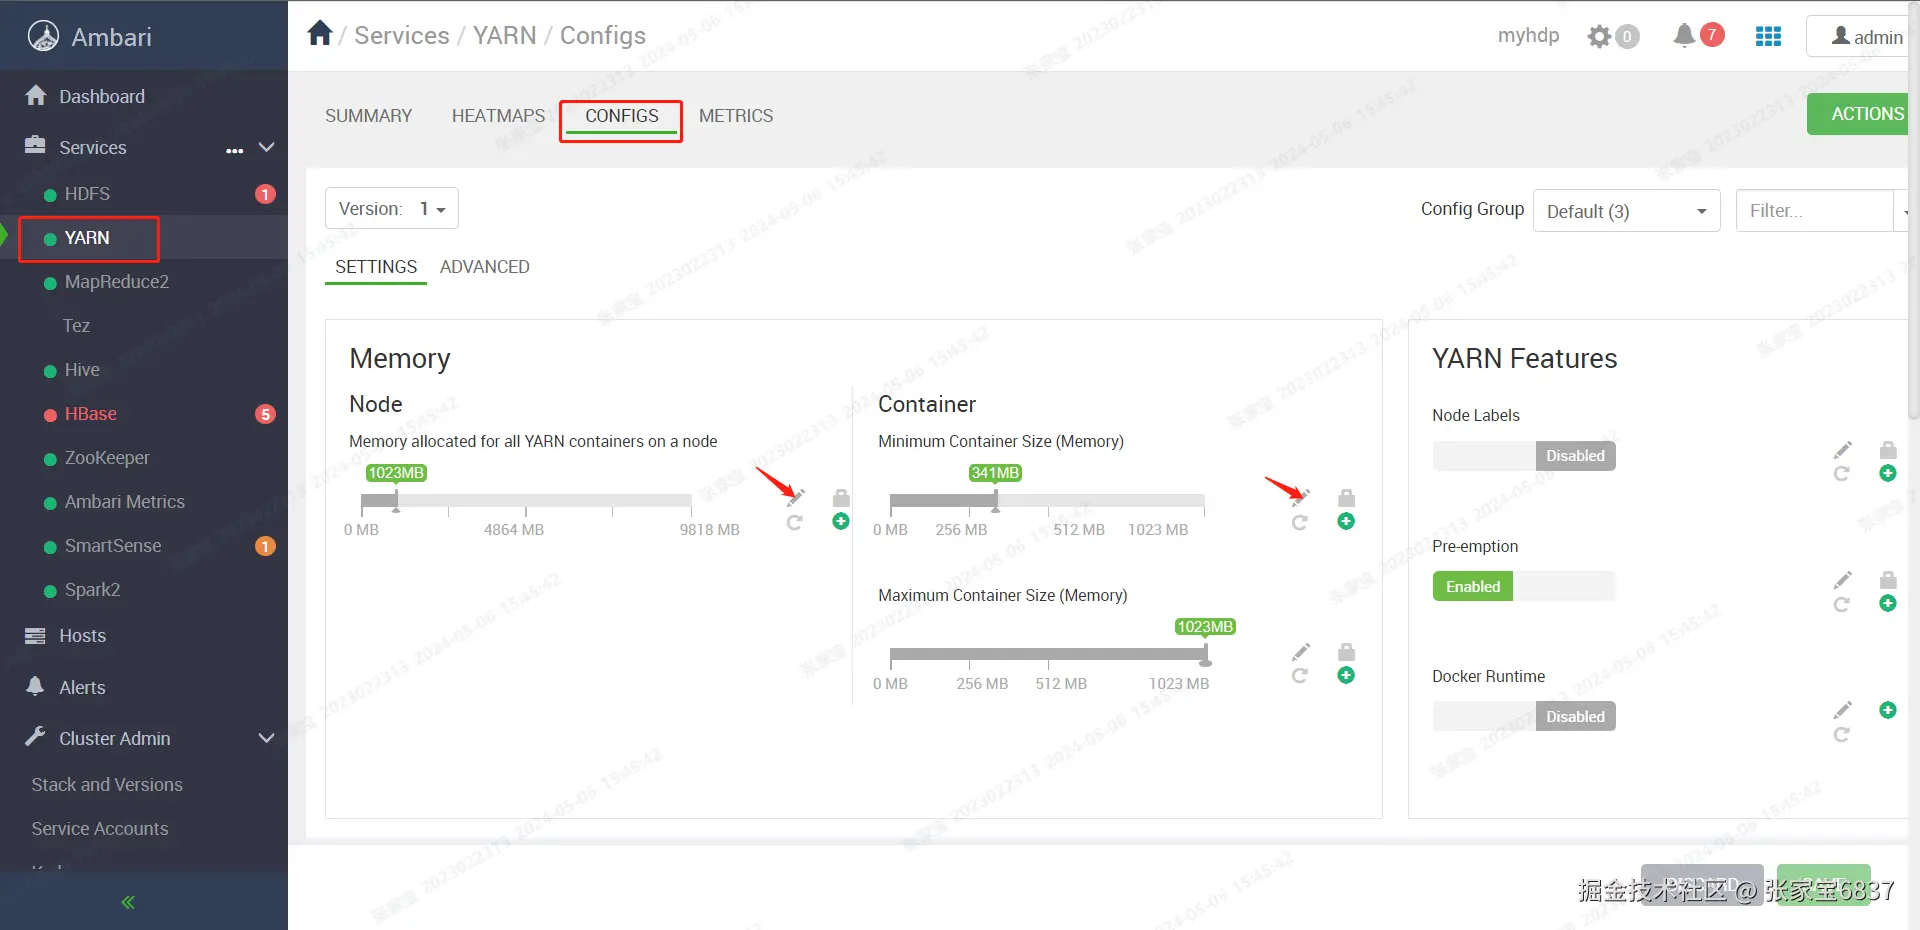Undo Docker Runtime change icon
This screenshot has width=1920, height=930.
click(1842, 735)
